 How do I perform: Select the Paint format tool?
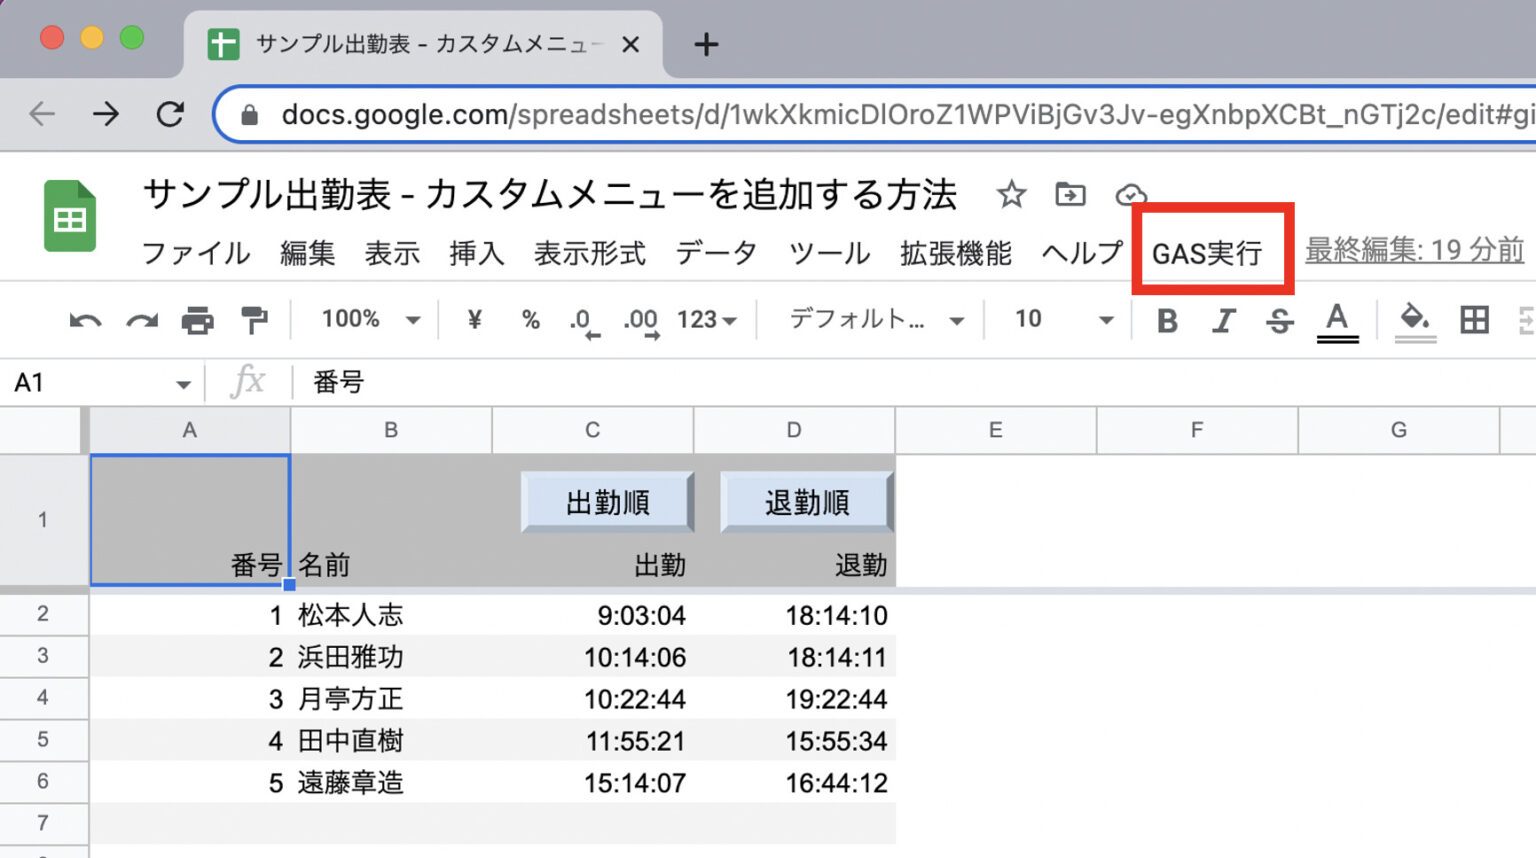(x=254, y=320)
